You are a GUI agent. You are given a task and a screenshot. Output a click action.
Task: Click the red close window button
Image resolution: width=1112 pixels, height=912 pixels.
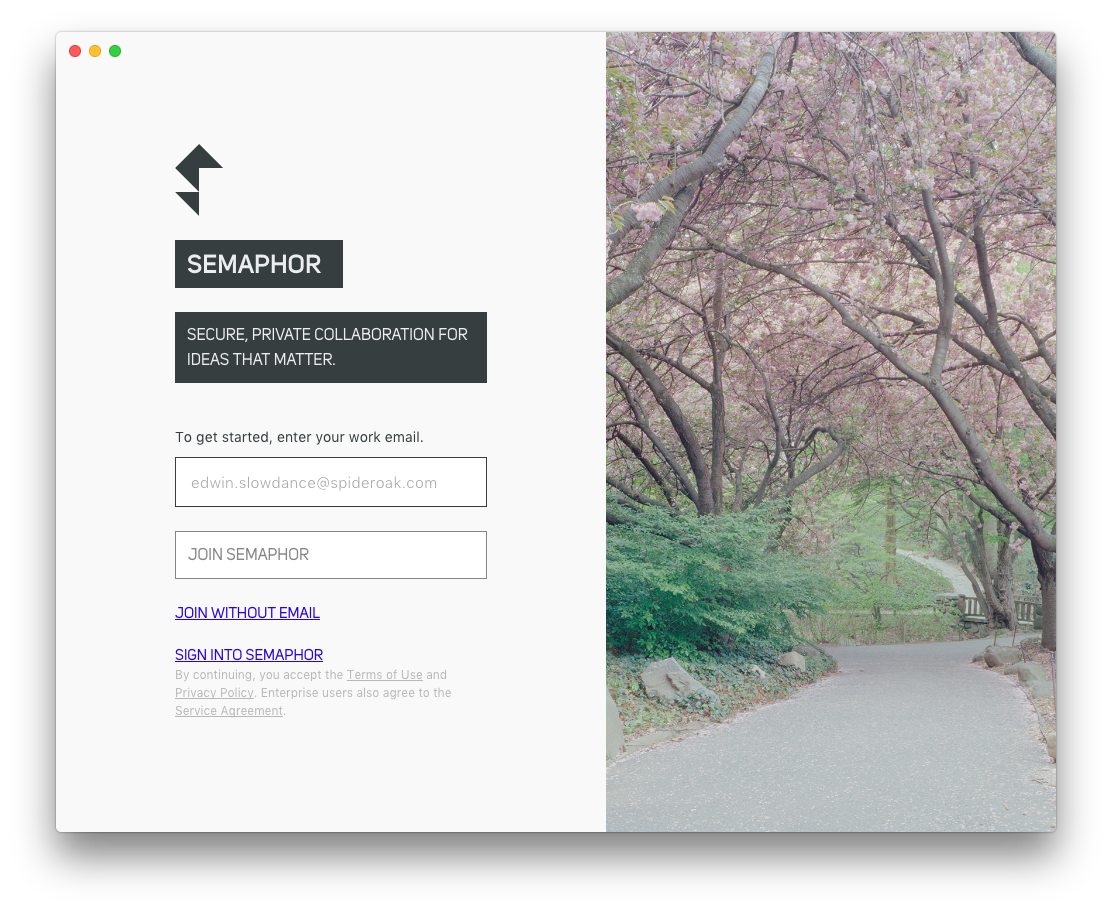point(75,50)
